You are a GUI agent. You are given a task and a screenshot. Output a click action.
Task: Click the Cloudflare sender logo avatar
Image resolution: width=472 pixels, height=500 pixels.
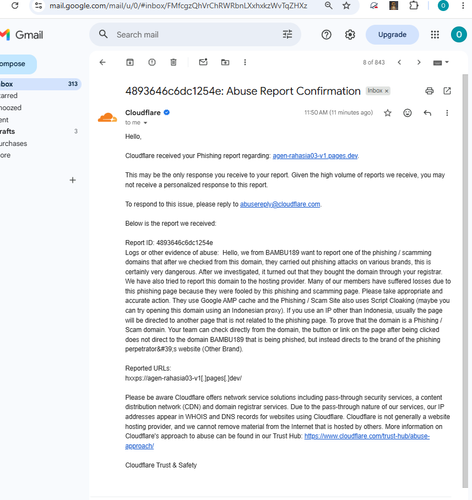pos(107,117)
